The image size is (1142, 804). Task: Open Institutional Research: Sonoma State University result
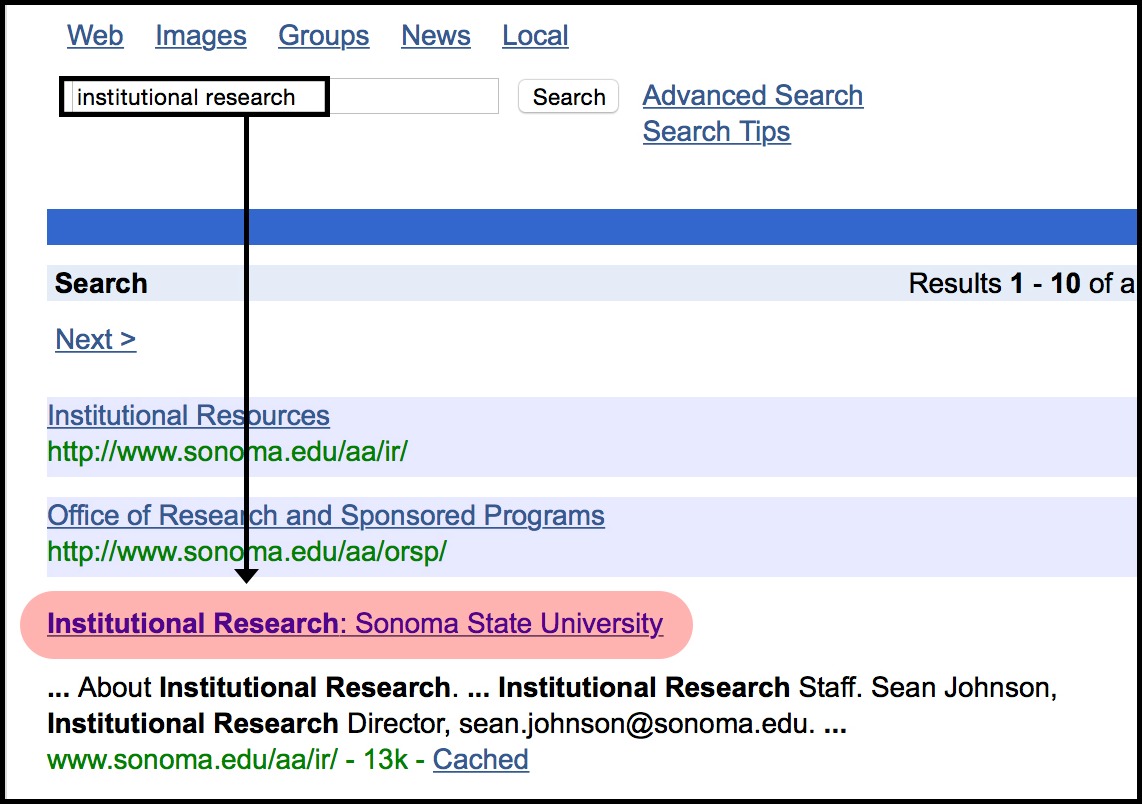coord(355,623)
